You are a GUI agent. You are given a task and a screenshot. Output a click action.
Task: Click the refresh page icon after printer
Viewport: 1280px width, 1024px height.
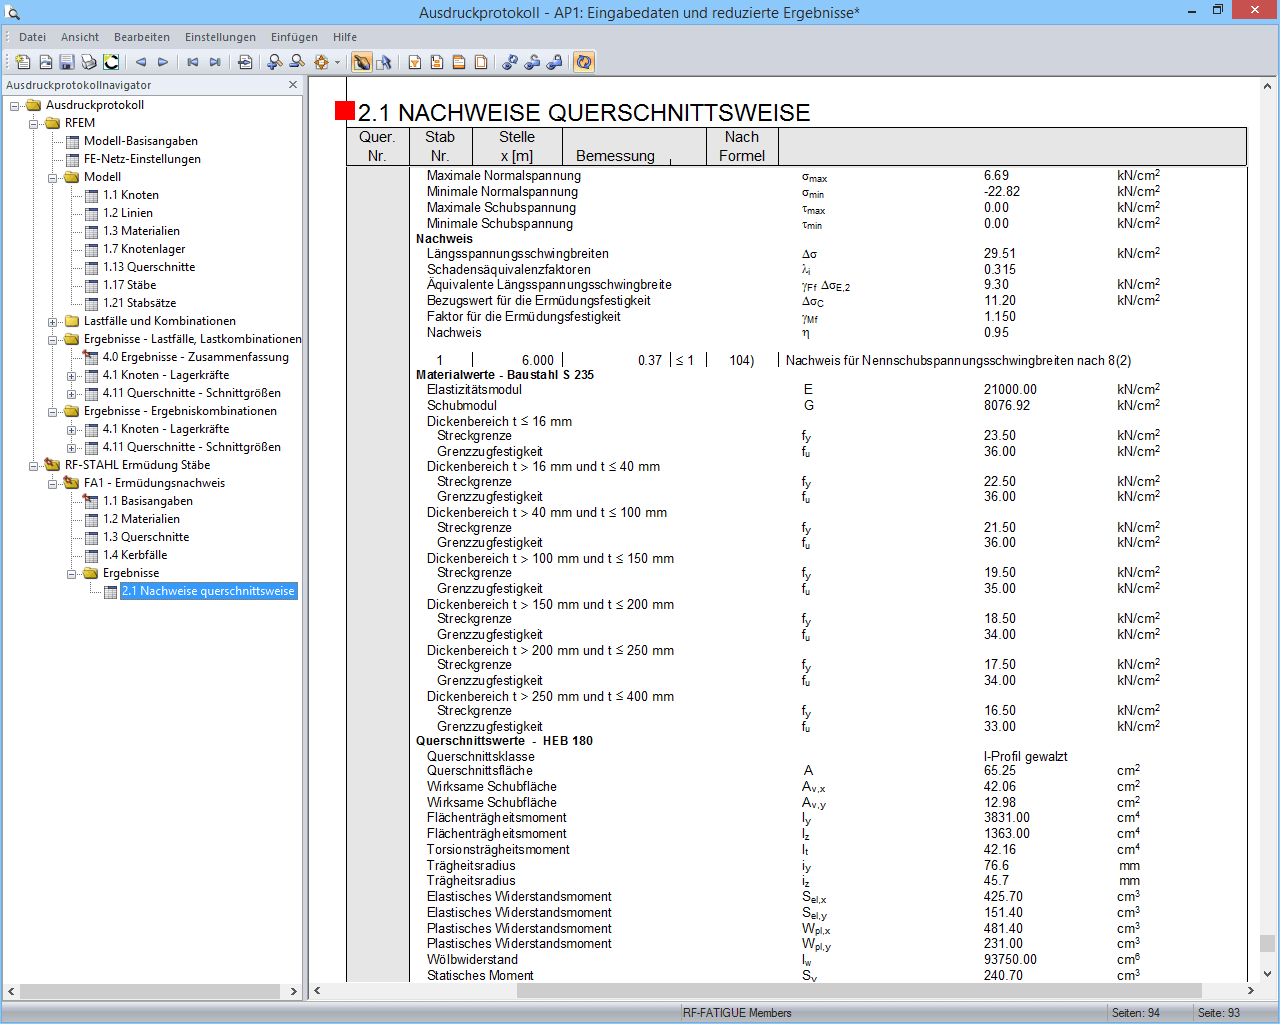tap(111, 62)
